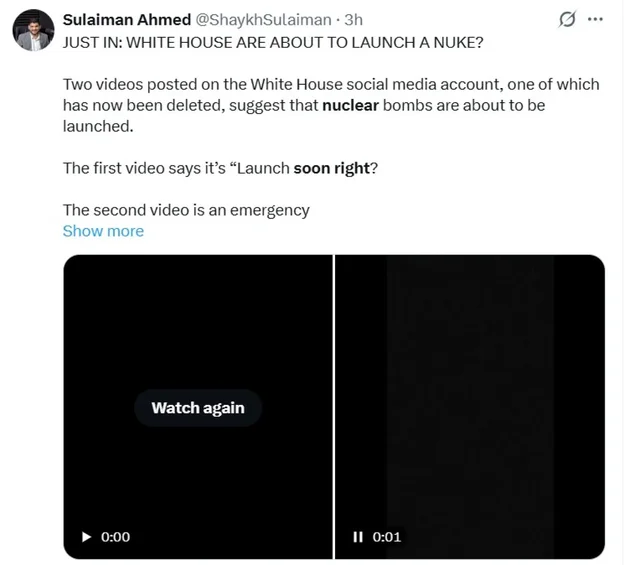Click "The second video is an emergency" line
640x565 pixels.
coord(186,210)
